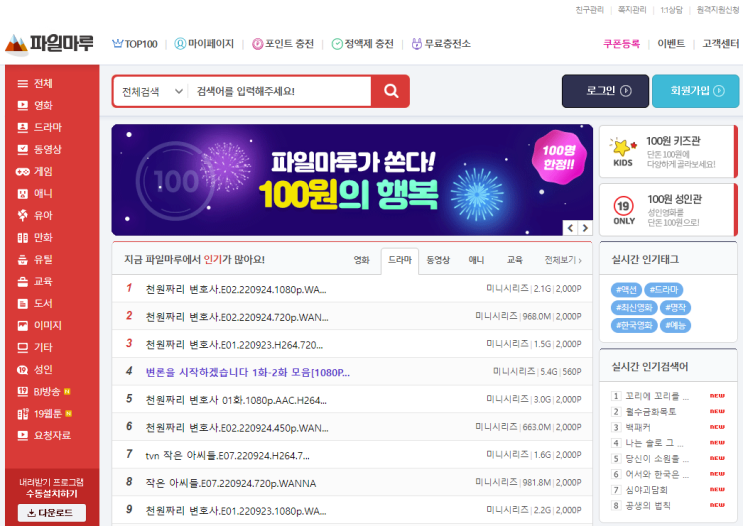
Task: Open 쪽지관리 at top right
Action: click(632, 10)
